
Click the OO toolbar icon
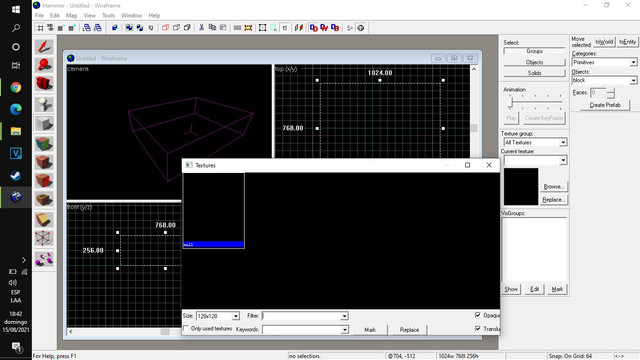(x=313, y=28)
